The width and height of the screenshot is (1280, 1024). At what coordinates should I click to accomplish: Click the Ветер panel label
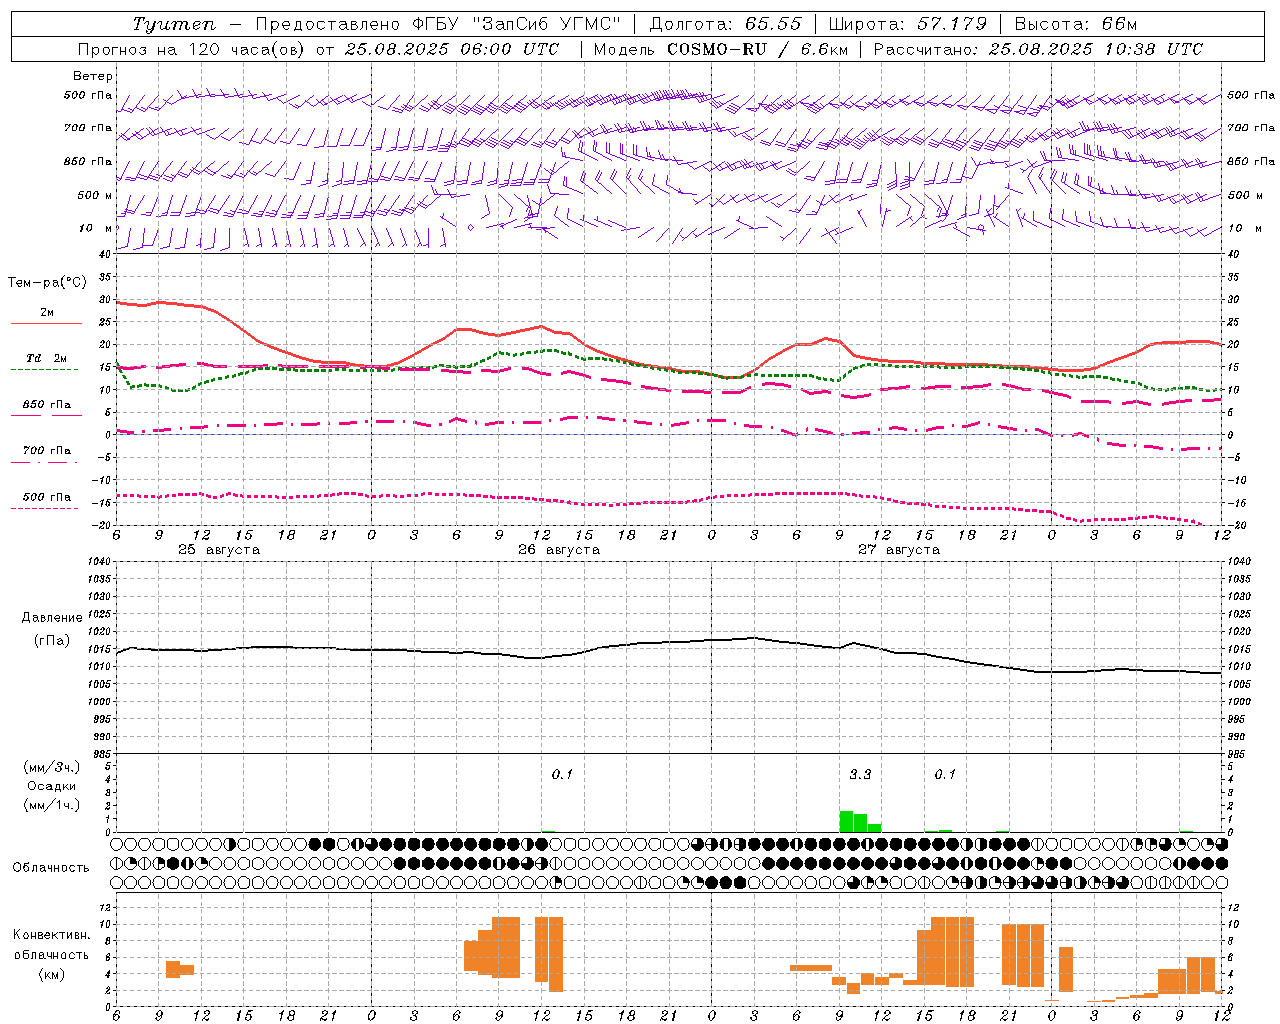pos(93,76)
